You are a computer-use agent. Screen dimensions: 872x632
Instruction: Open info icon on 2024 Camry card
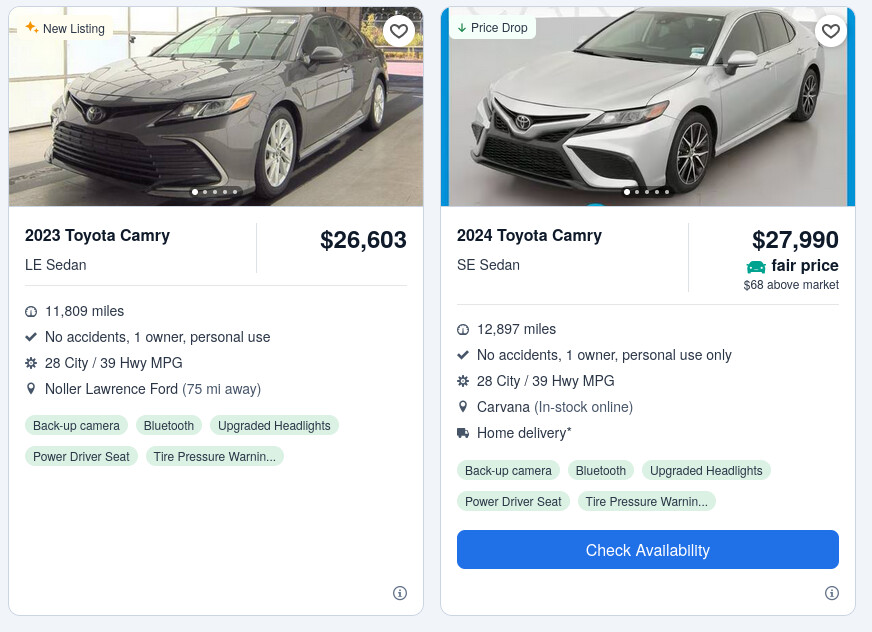[832, 593]
